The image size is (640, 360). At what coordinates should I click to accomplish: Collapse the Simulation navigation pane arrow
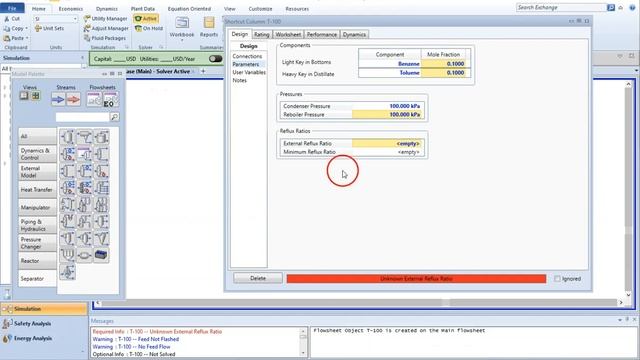coord(82,58)
